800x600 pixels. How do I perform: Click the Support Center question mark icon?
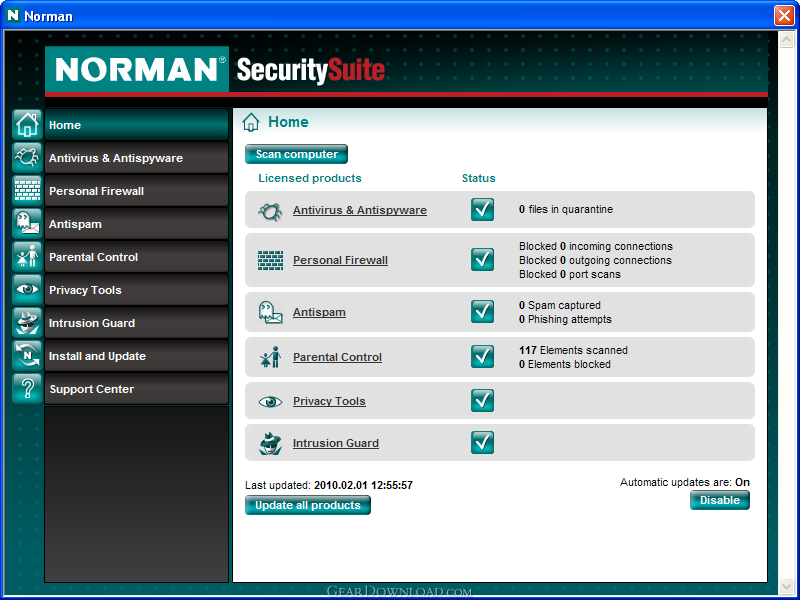point(27,389)
